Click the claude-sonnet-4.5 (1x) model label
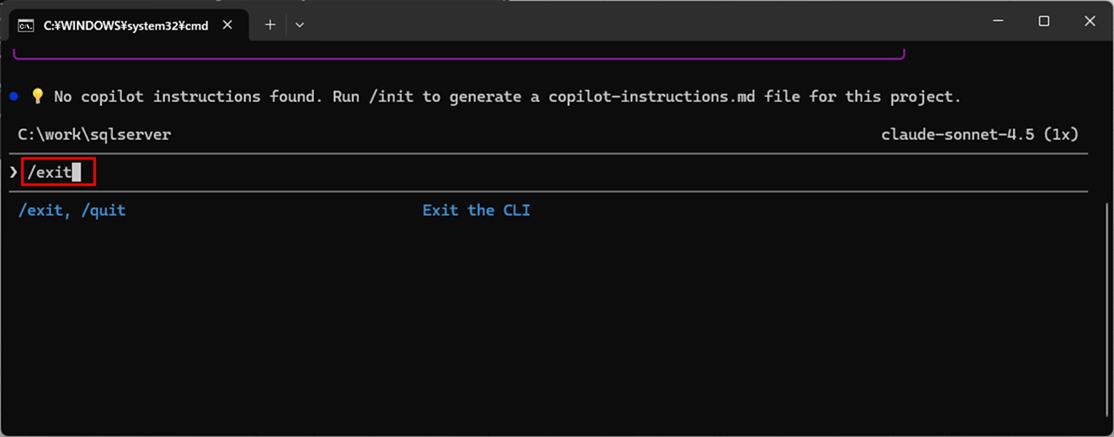Image resolution: width=1114 pixels, height=437 pixels. point(979,134)
